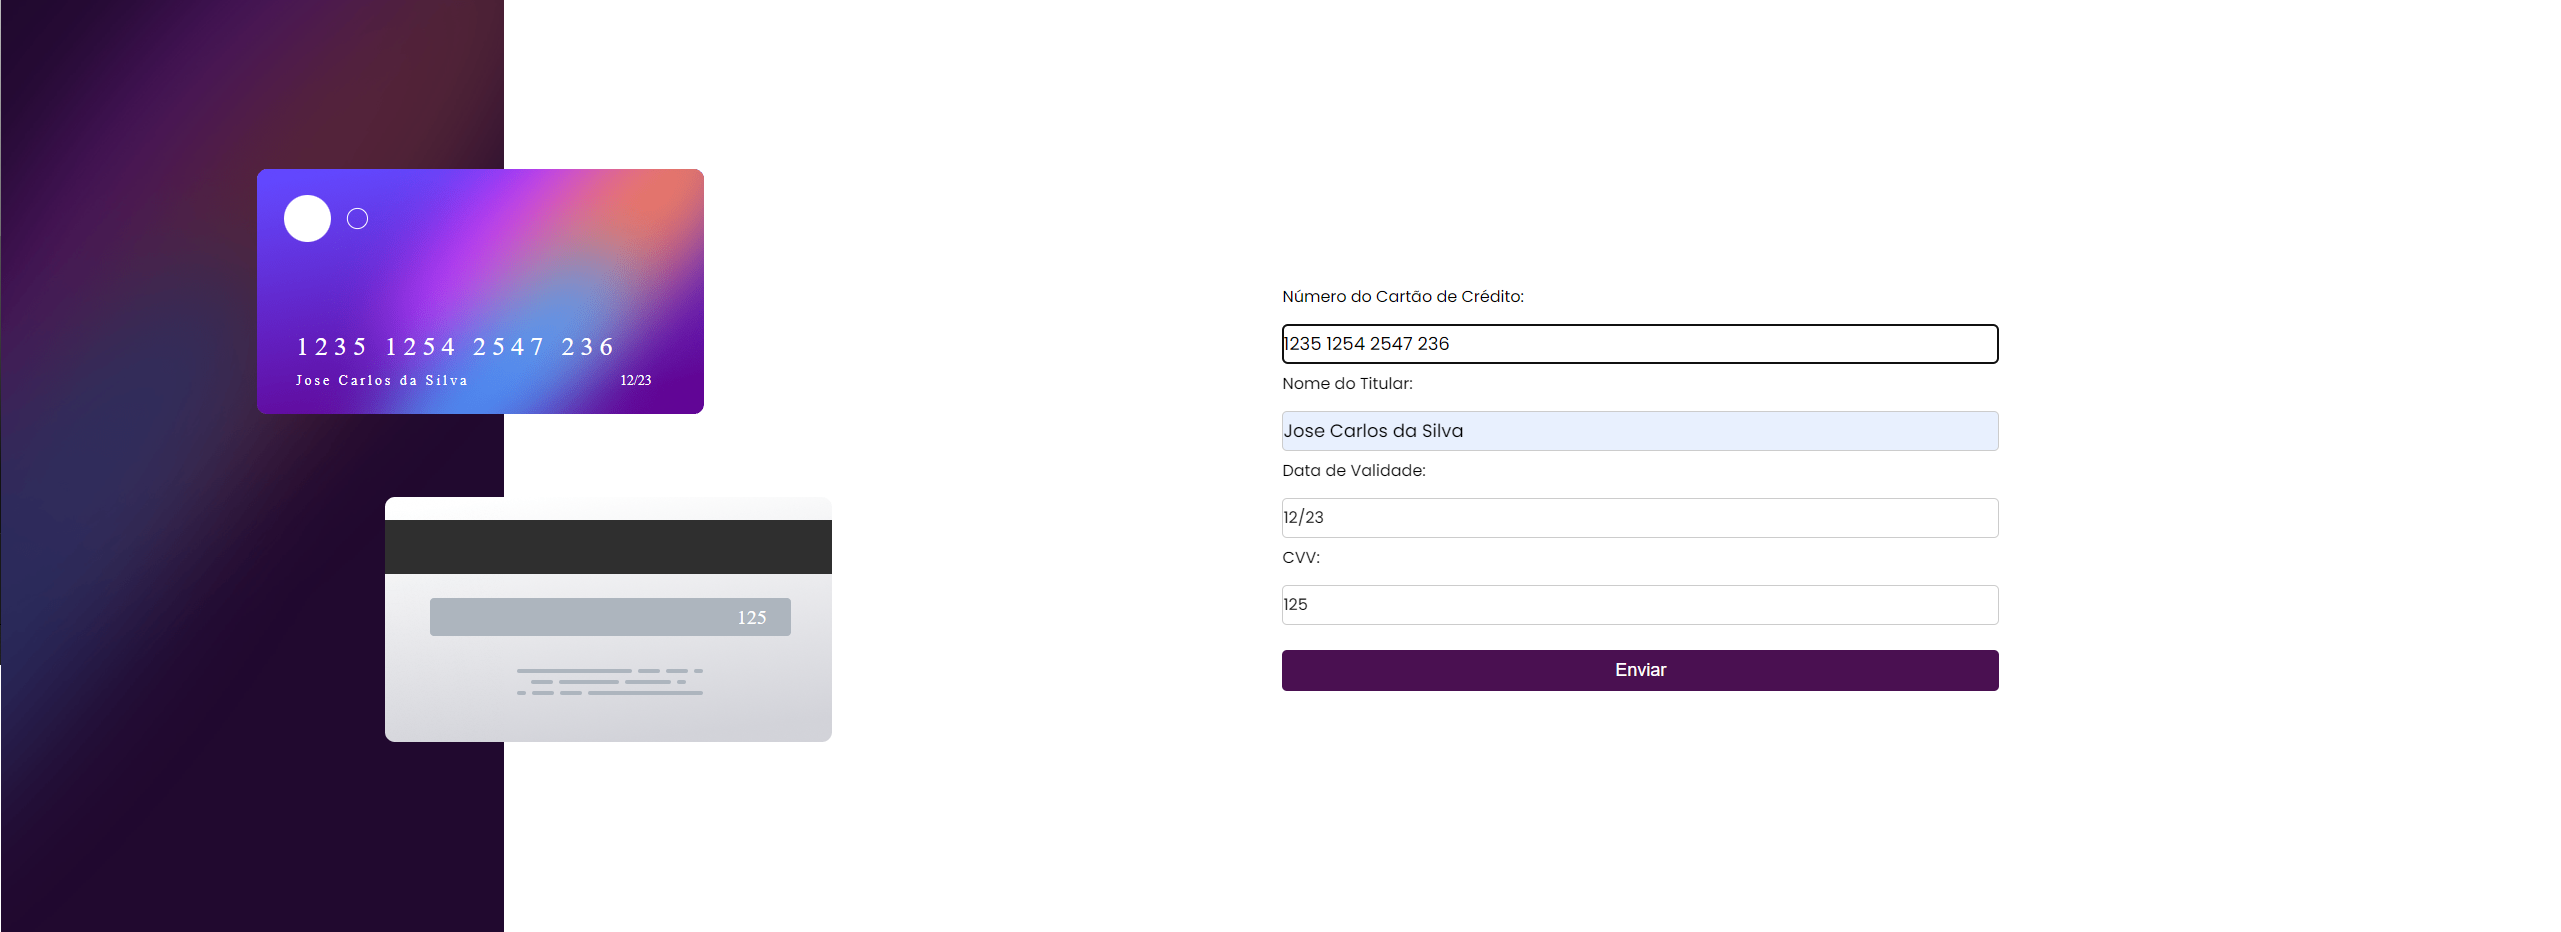Click the Data de Validade label
The image size is (2561, 932).
pos(1354,470)
